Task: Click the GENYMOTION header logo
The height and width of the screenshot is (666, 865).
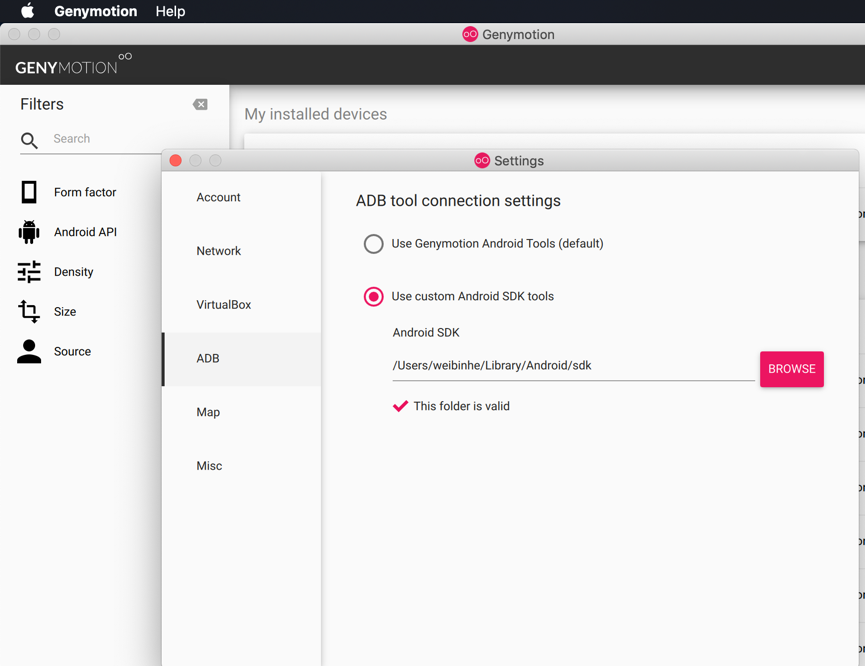Action: (x=73, y=65)
